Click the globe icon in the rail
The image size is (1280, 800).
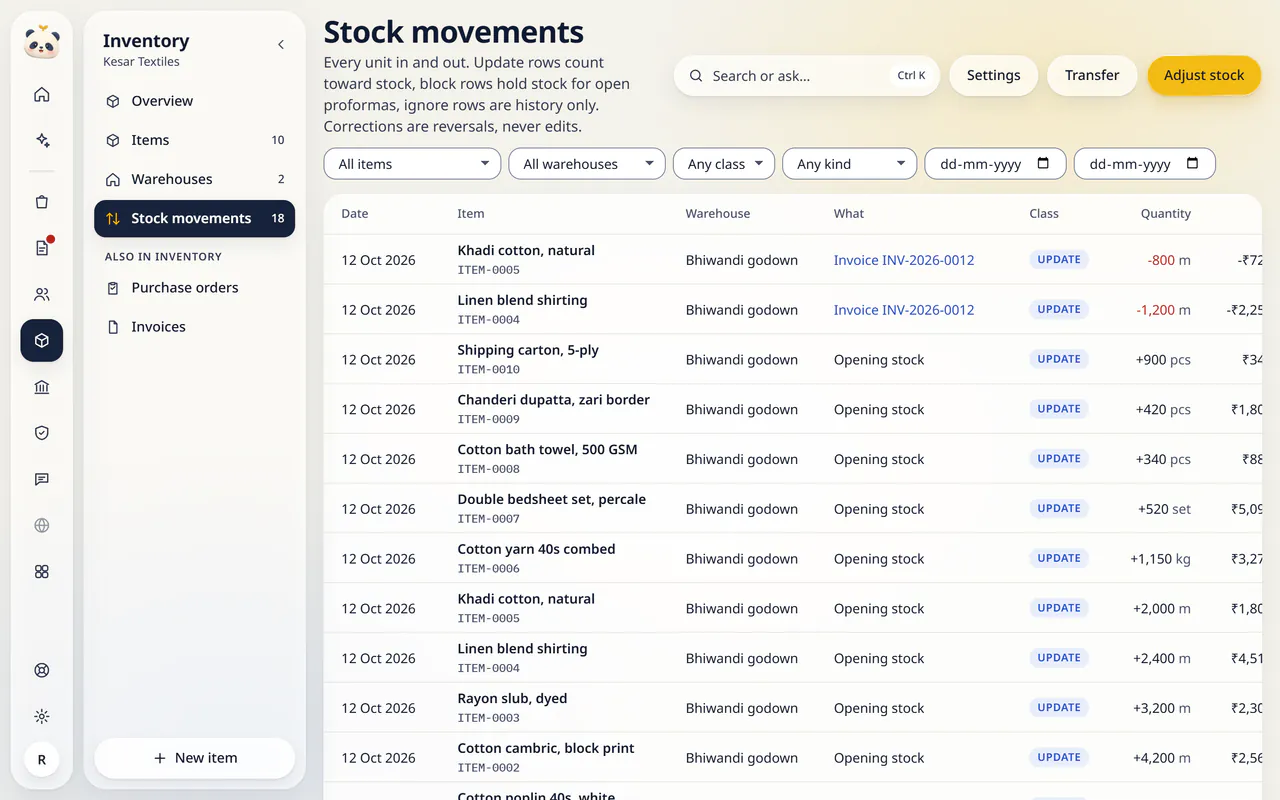pos(42,525)
